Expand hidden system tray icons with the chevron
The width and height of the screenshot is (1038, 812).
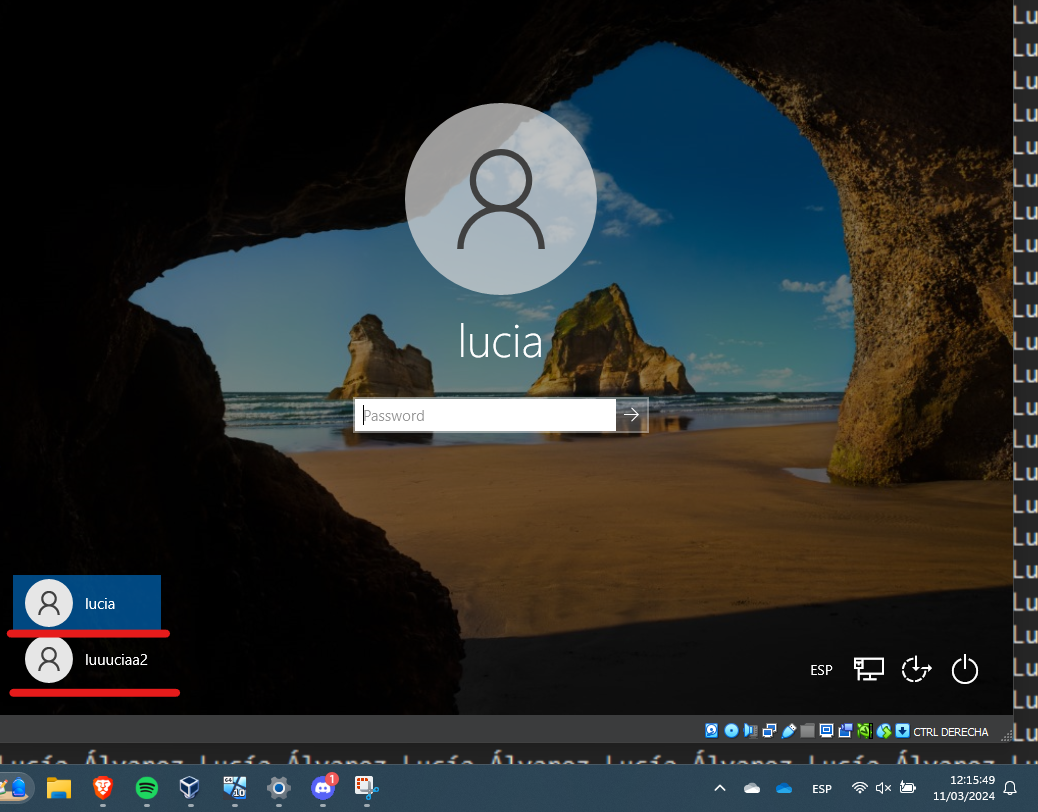pos(719,788)
